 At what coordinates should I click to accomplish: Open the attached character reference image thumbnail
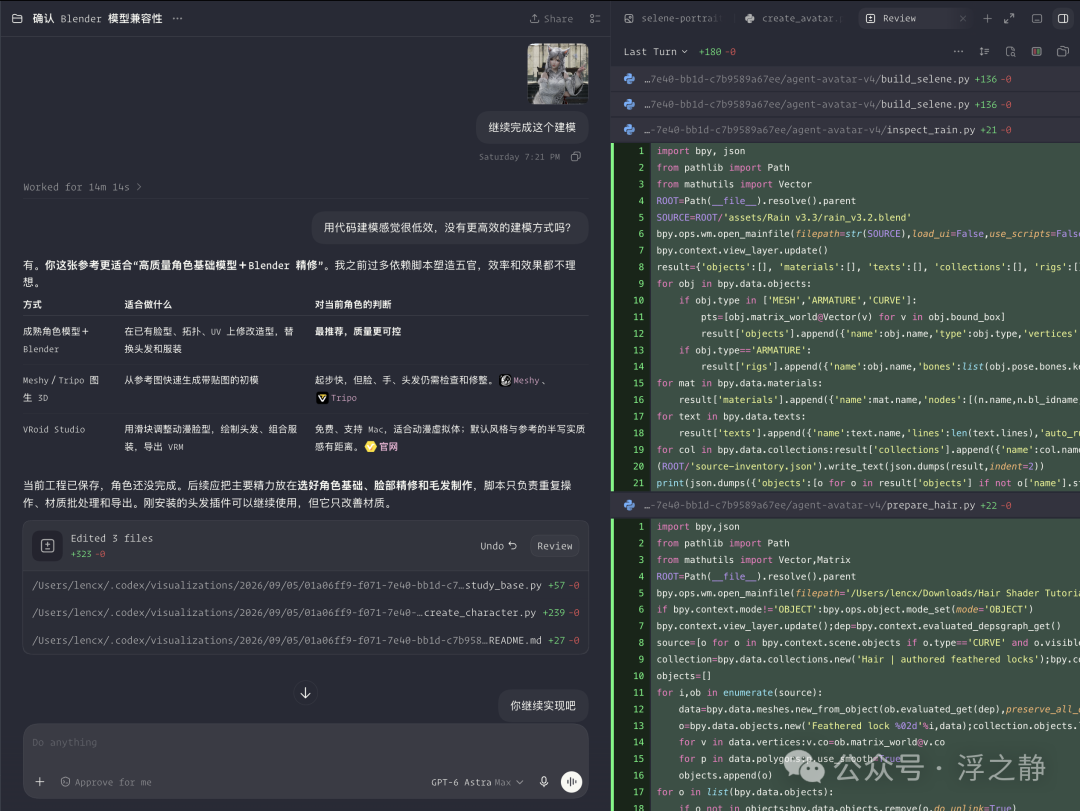pyautogui.click(x=557, y=74)
